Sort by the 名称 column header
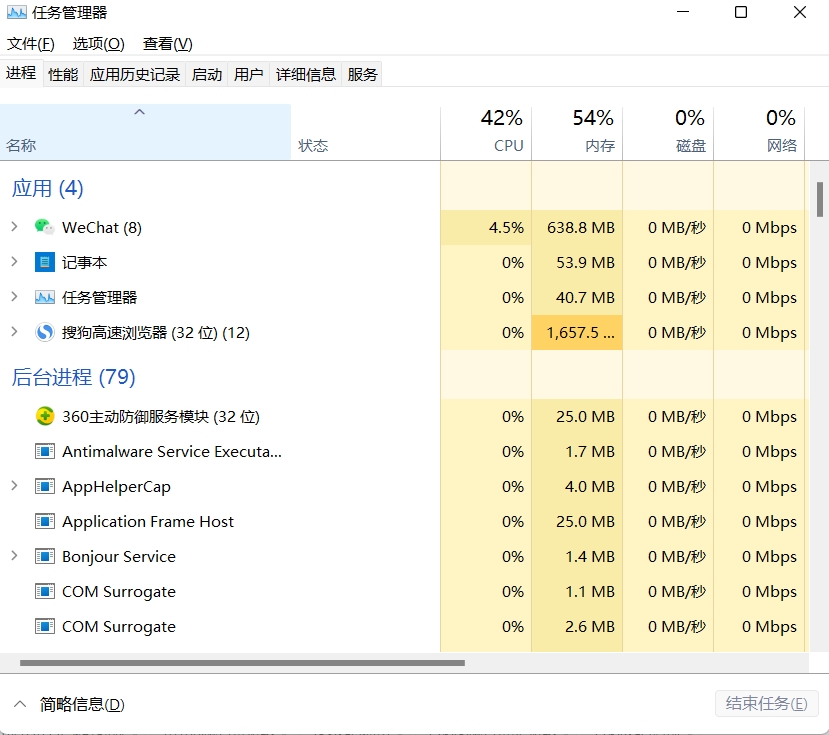 [x=145, y=132]
